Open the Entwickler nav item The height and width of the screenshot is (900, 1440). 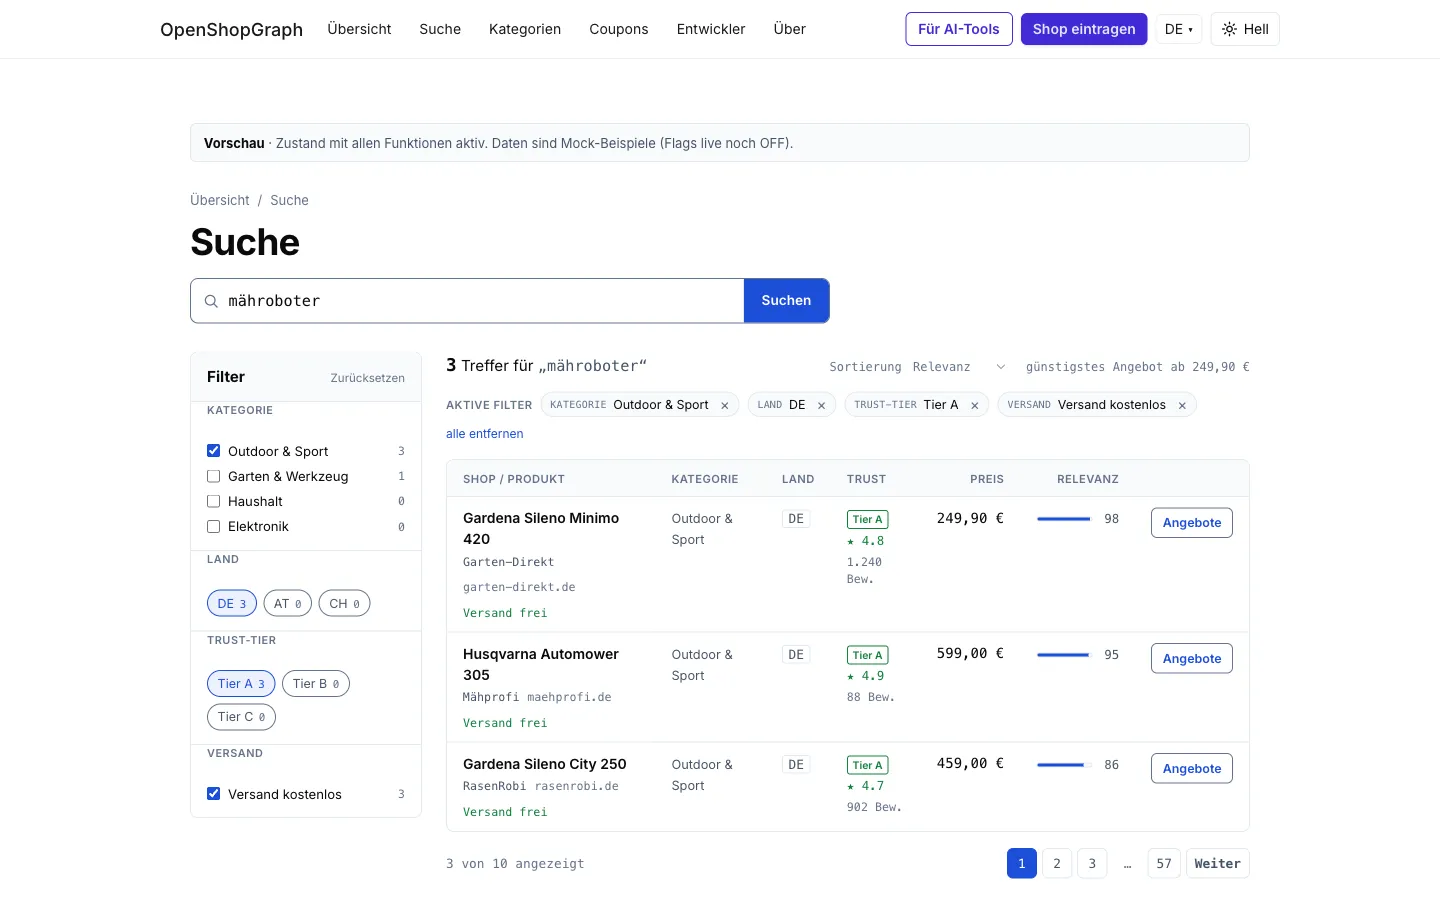click(711, 29)
